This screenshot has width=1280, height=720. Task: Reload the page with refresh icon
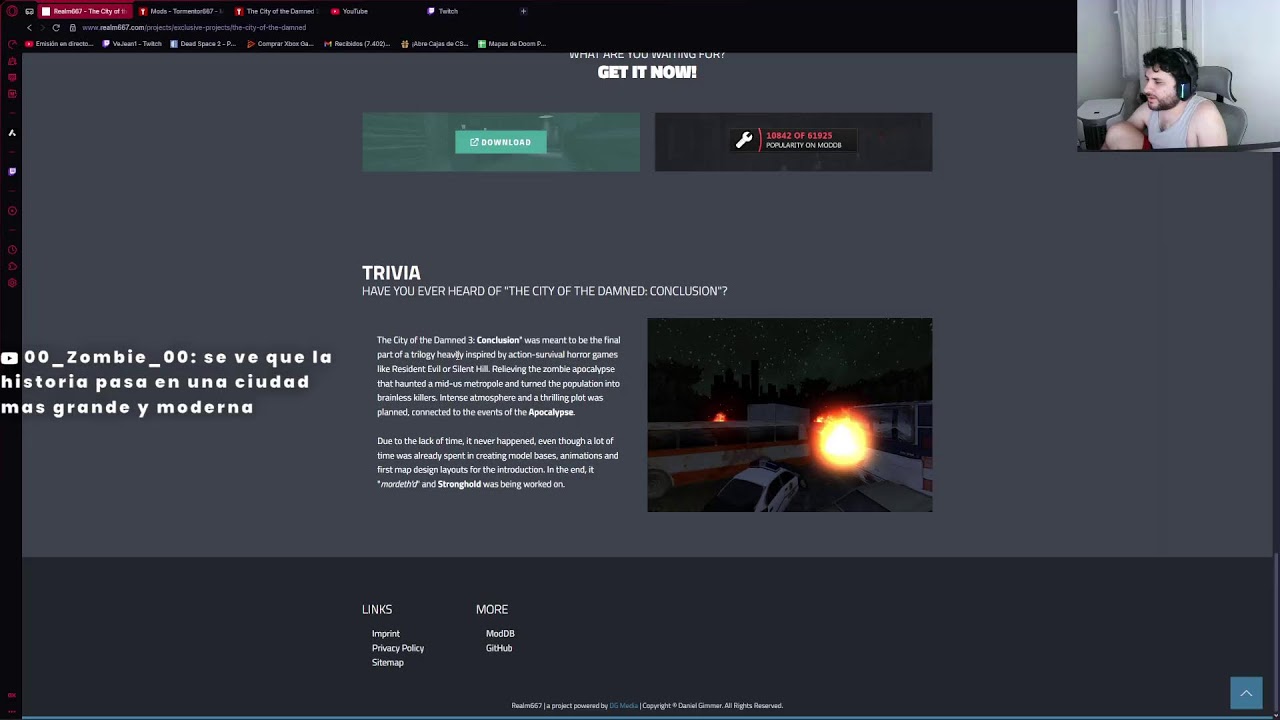tap(56, 28)
